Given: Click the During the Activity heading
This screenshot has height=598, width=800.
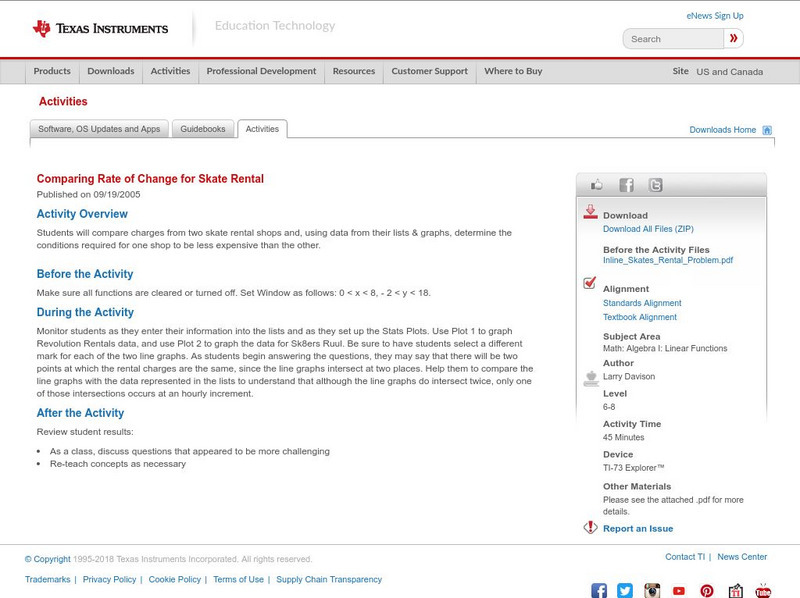Looking at the screenshot, I should coord(85,312).
